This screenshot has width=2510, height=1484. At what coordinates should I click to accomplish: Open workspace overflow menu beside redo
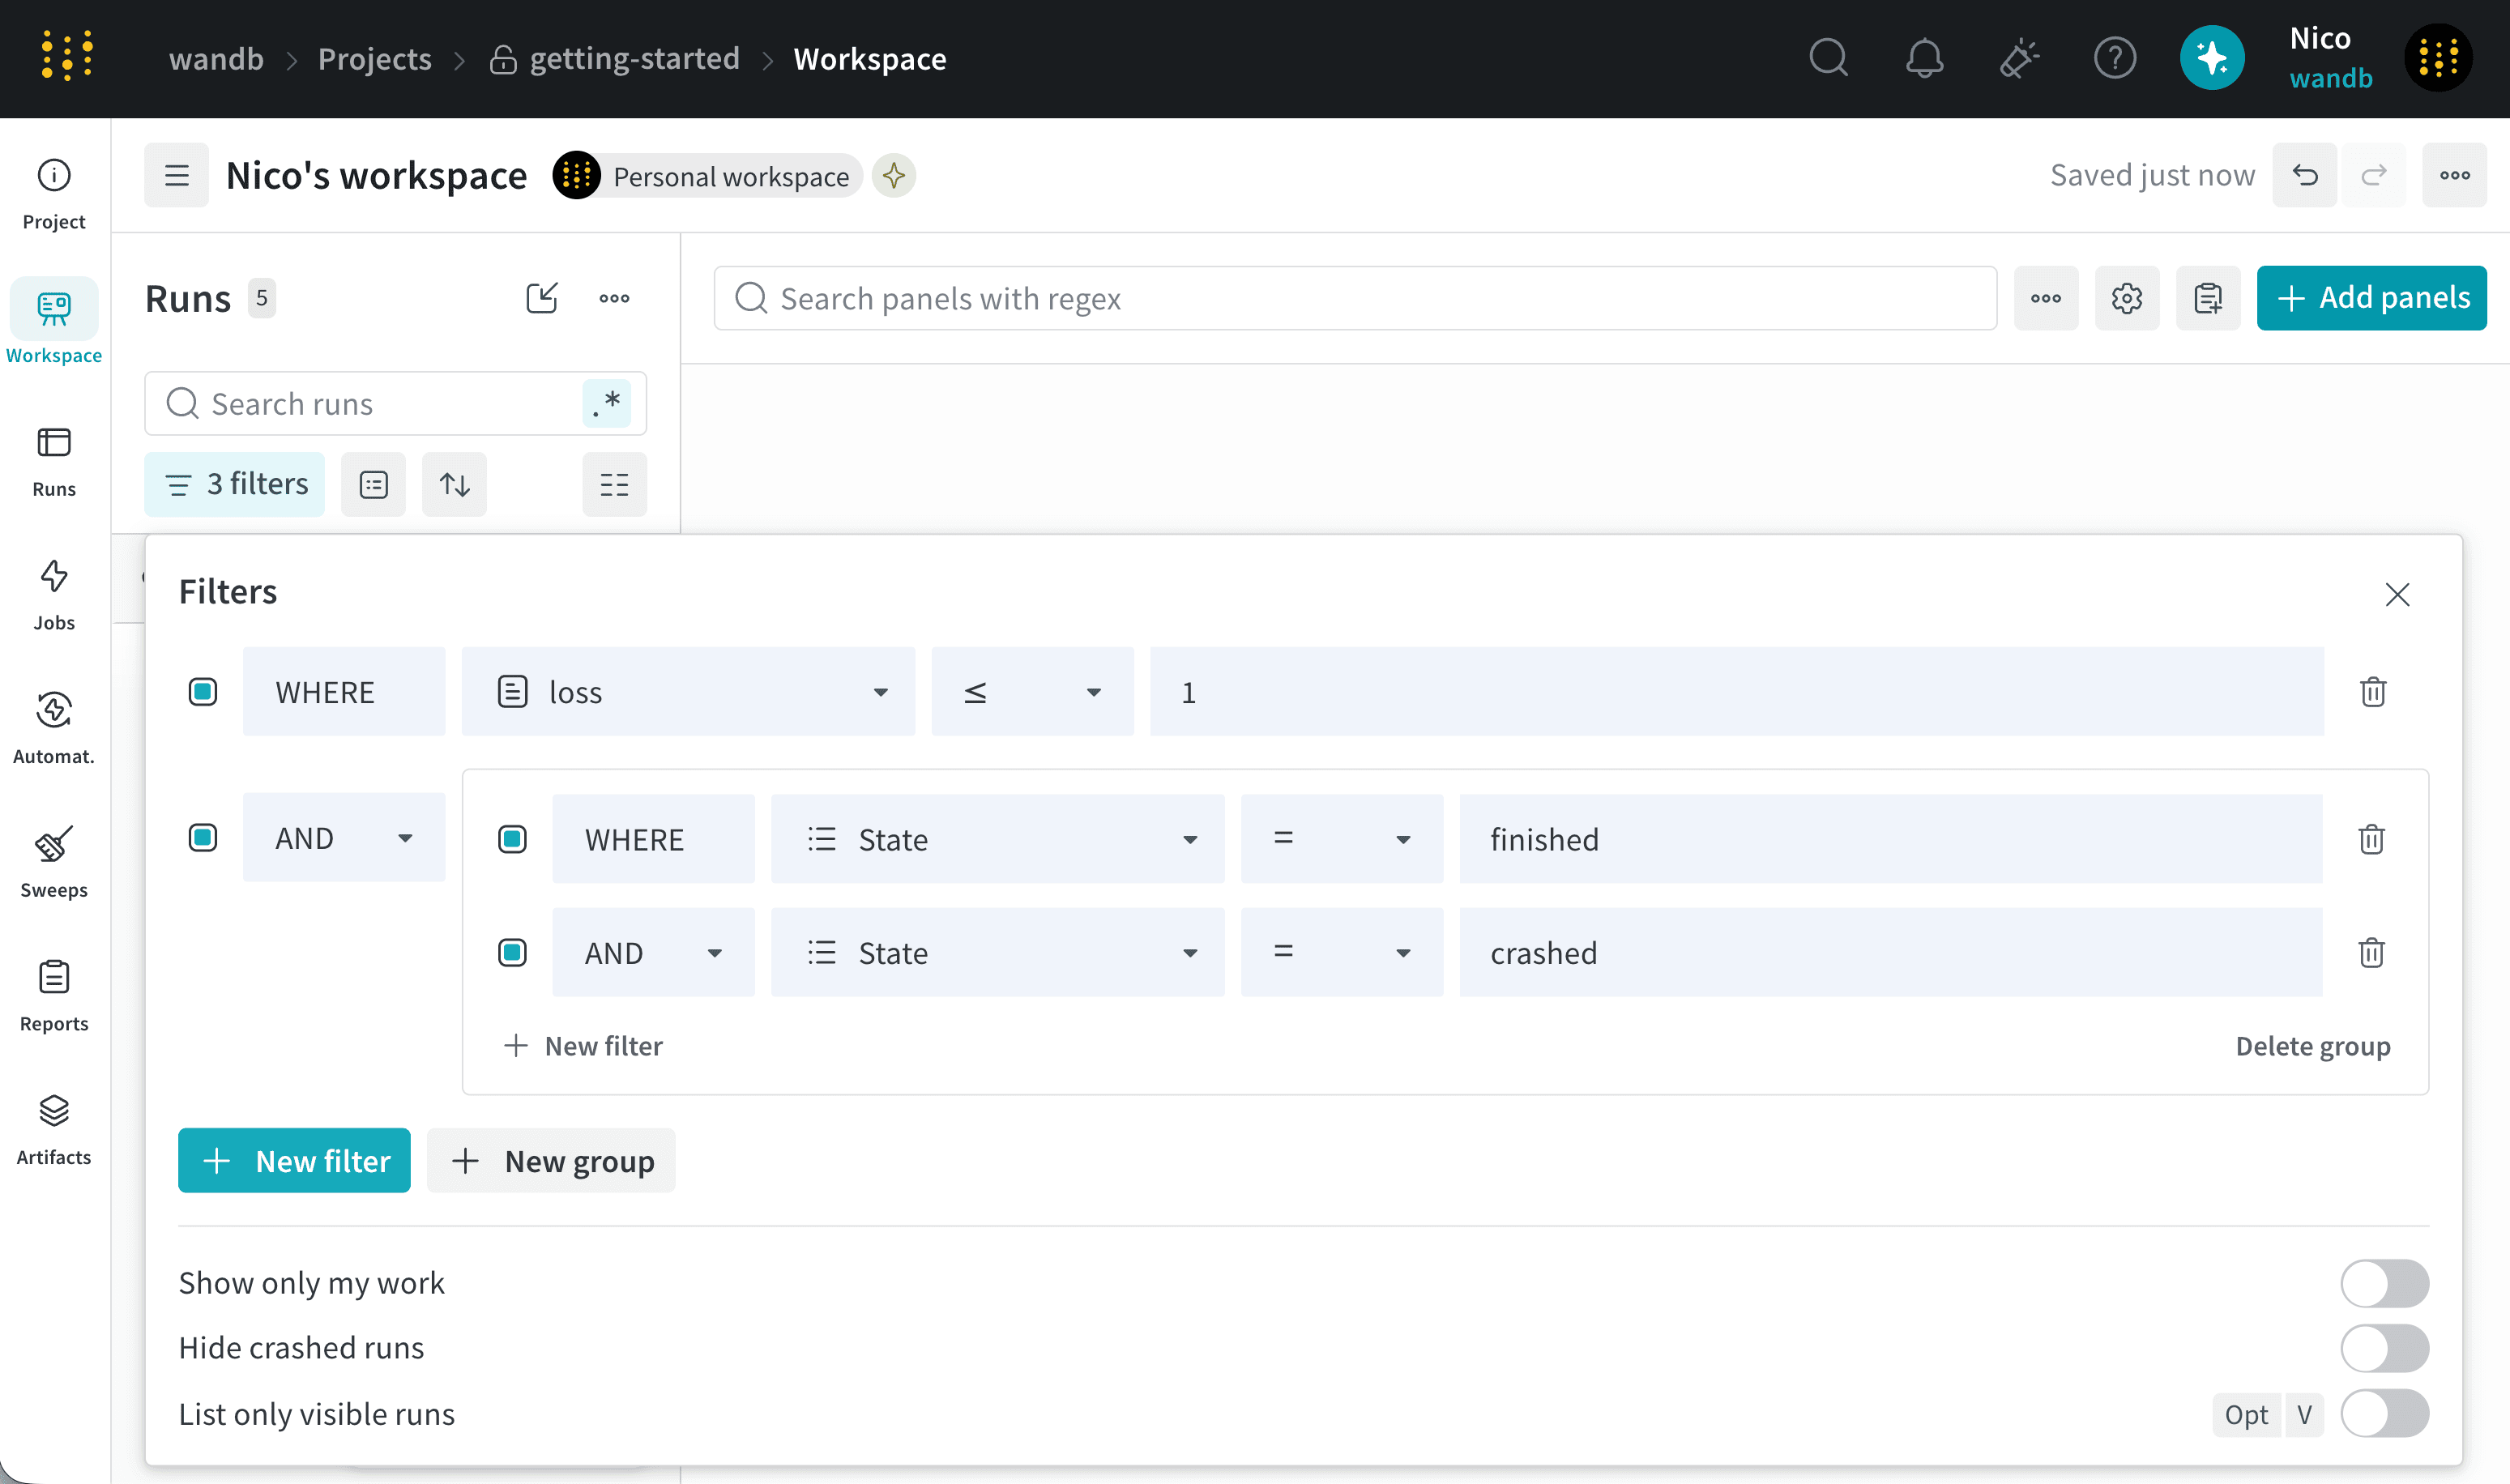(x=2454, y=176)
